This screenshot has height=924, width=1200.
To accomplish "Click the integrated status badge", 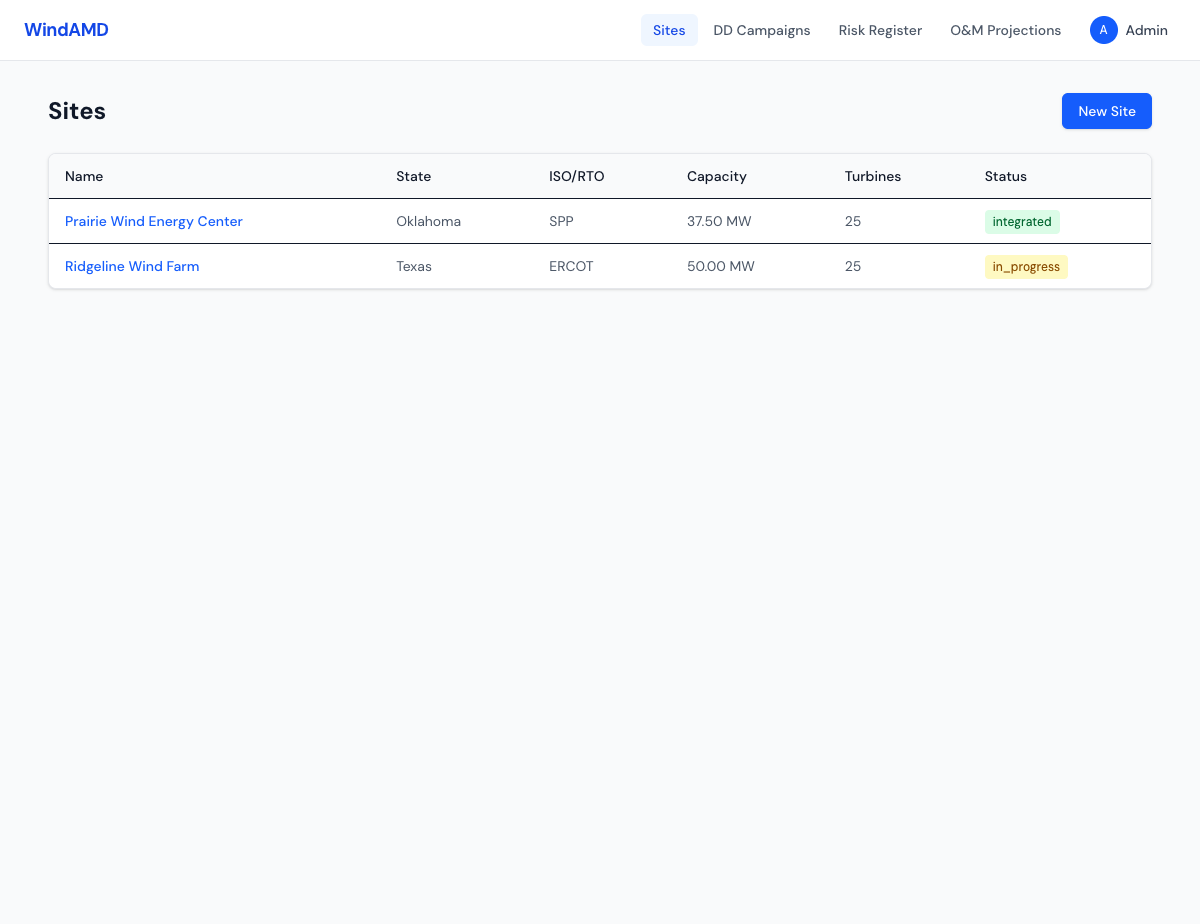I will tap(1022, 221).
